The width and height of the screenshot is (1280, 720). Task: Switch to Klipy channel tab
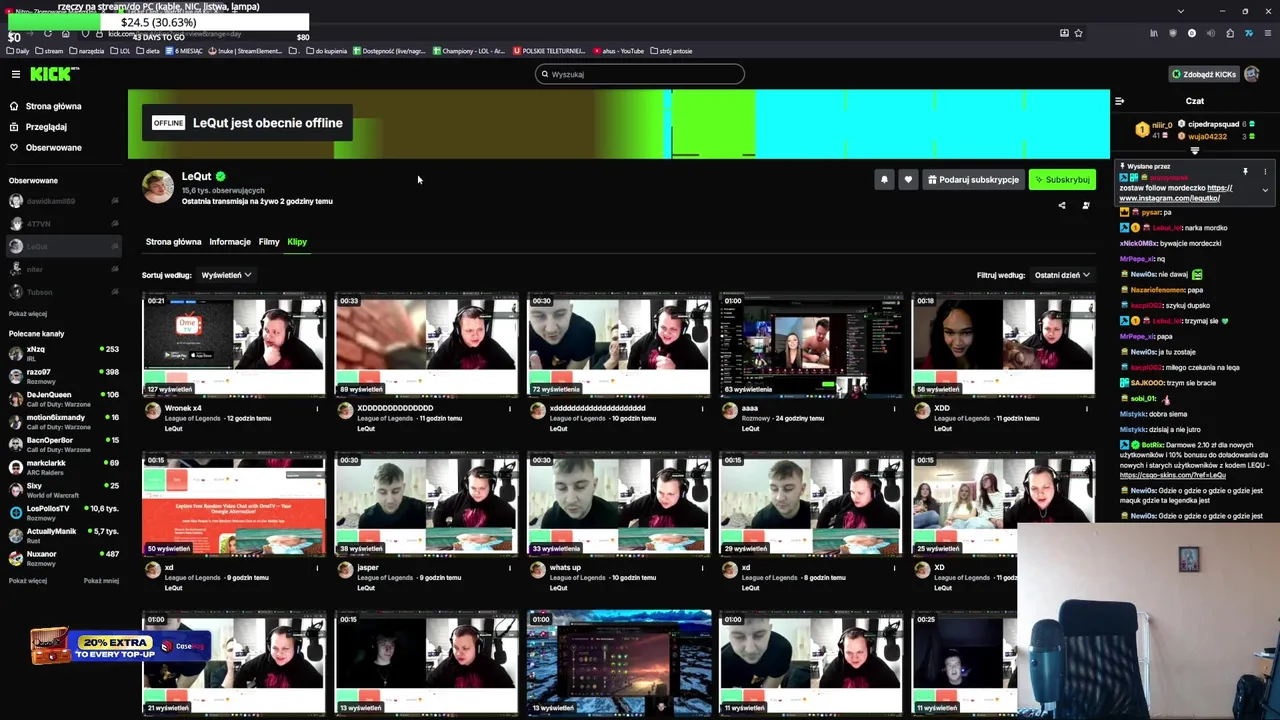pyautogui.click(x=297, y=242)
